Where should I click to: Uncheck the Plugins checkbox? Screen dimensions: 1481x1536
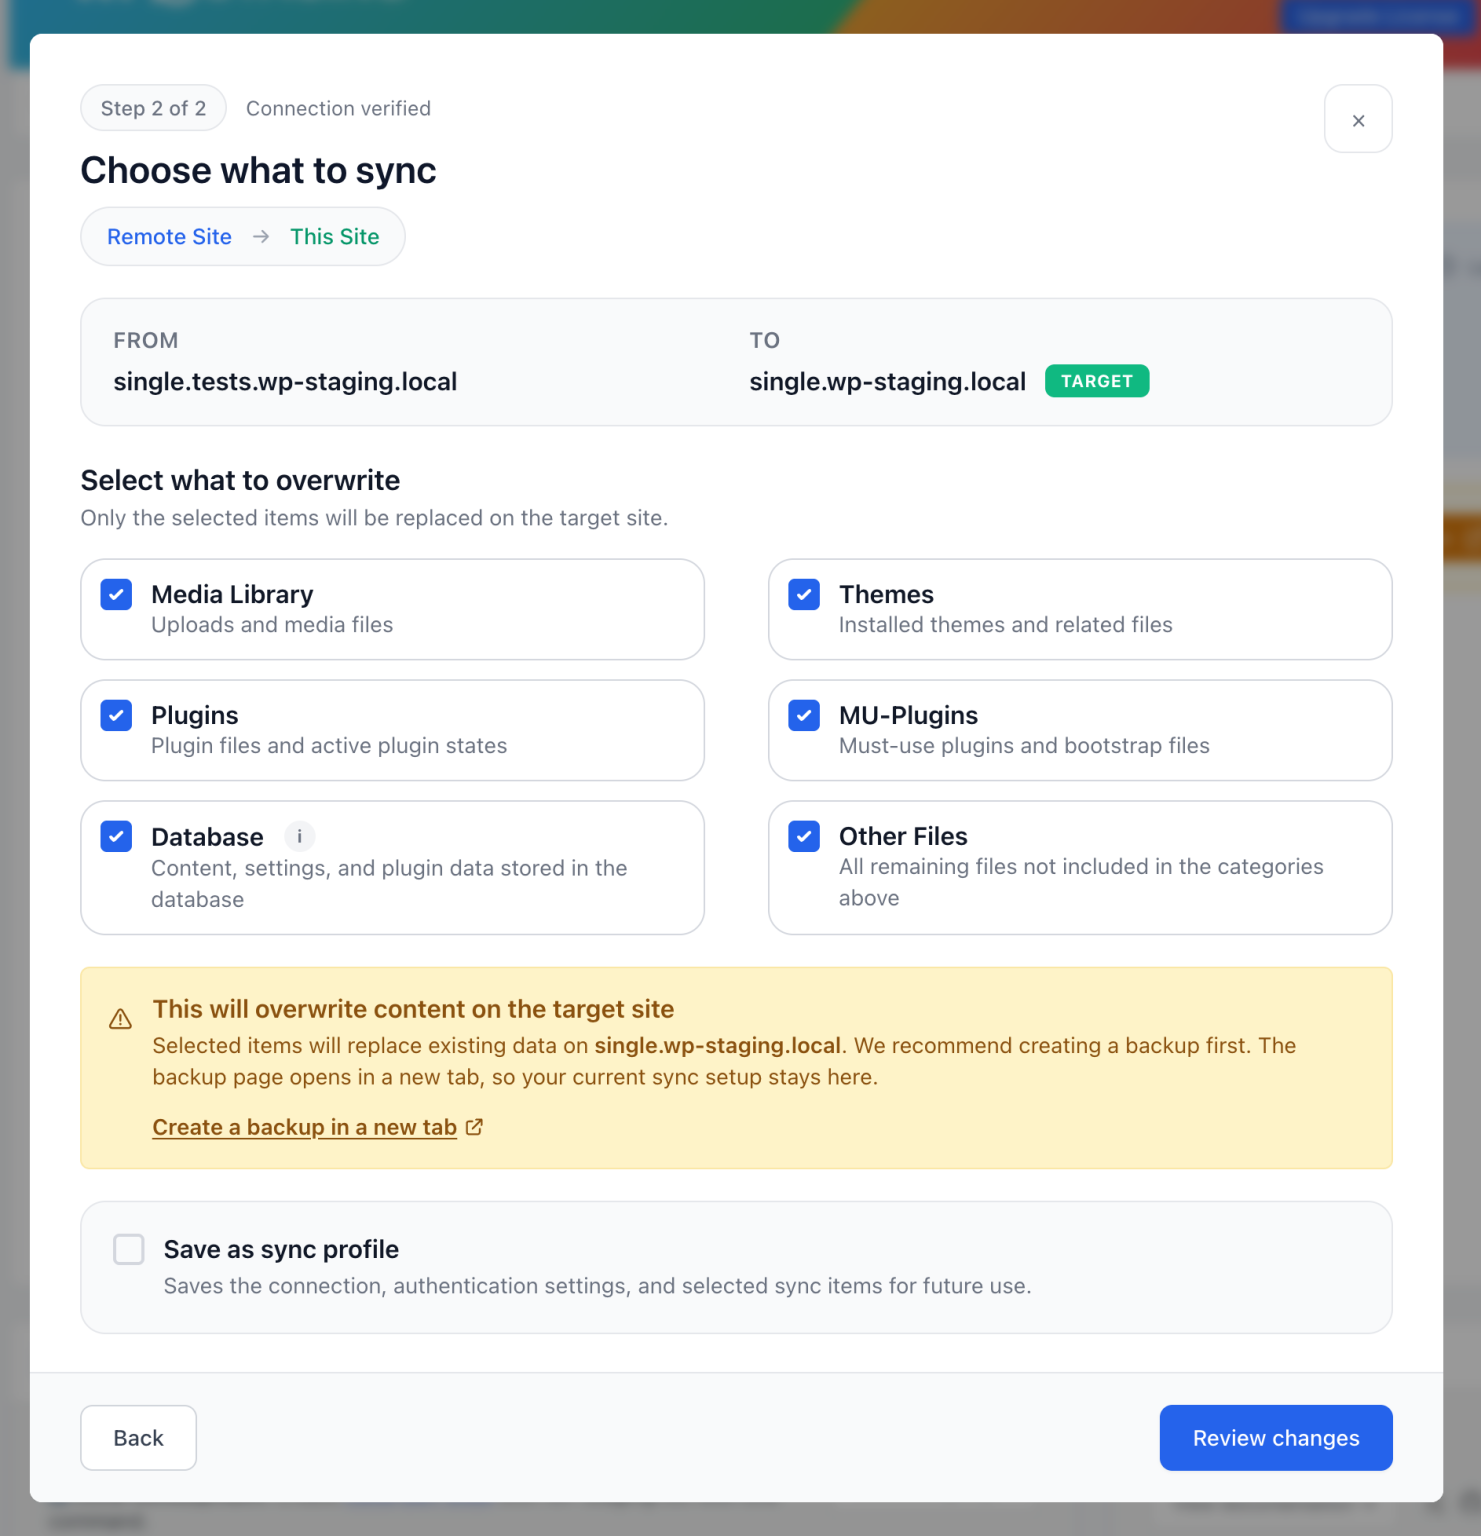click(116, 715)
